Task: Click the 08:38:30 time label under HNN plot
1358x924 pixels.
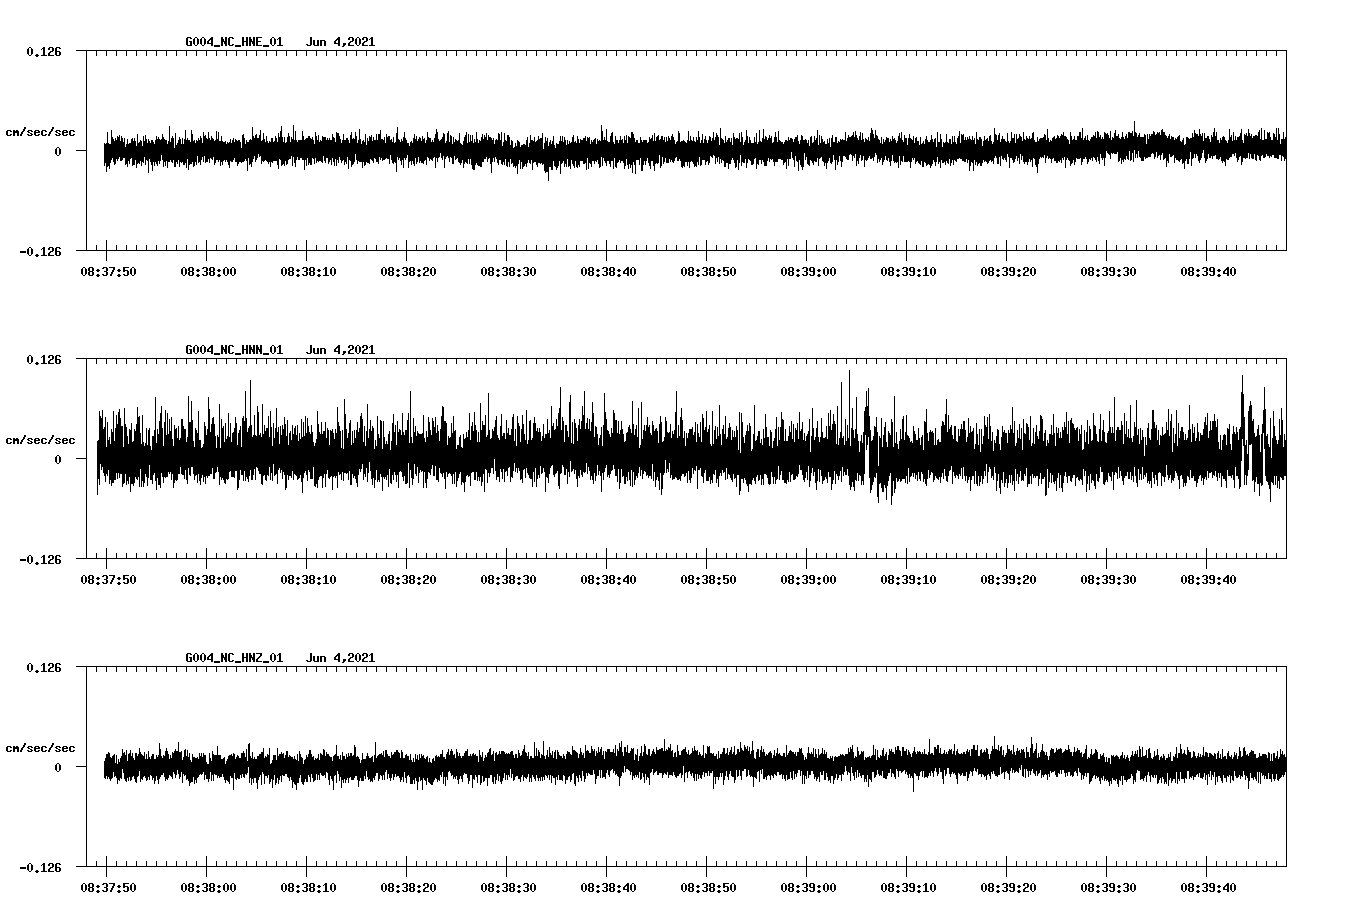Action: tap(508, 580)
